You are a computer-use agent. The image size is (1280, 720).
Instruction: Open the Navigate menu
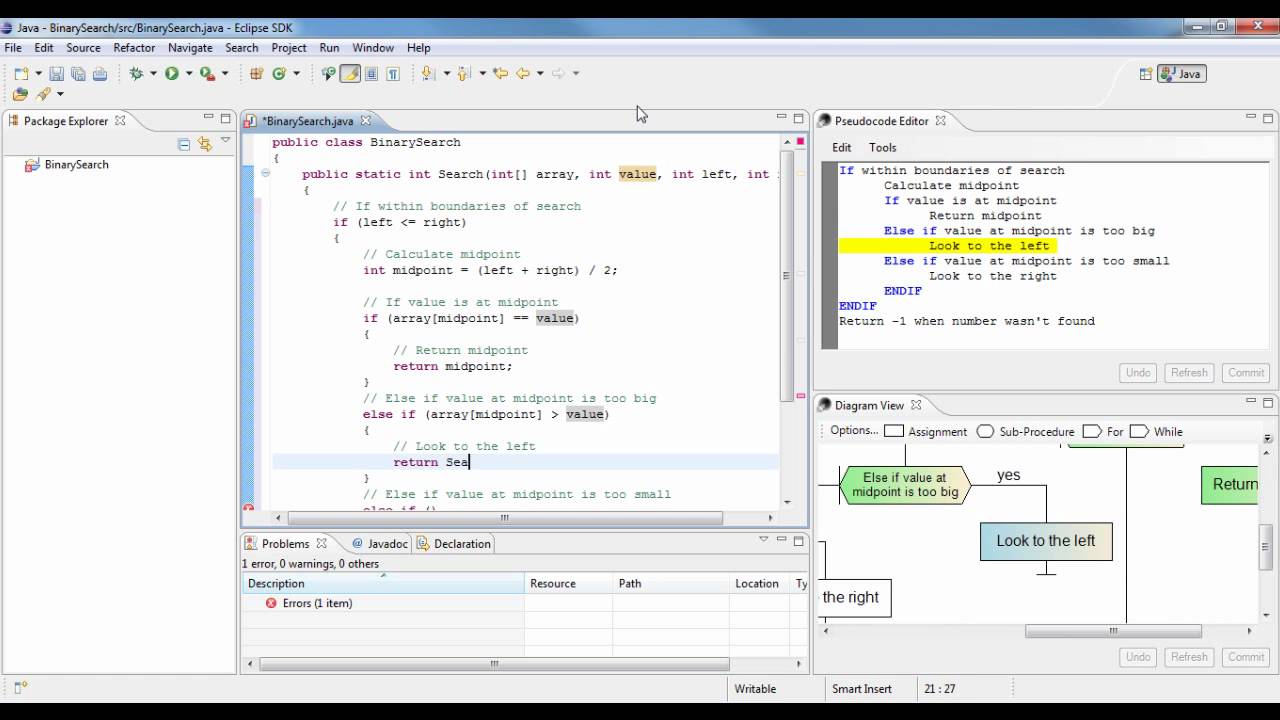click(190, 48)
